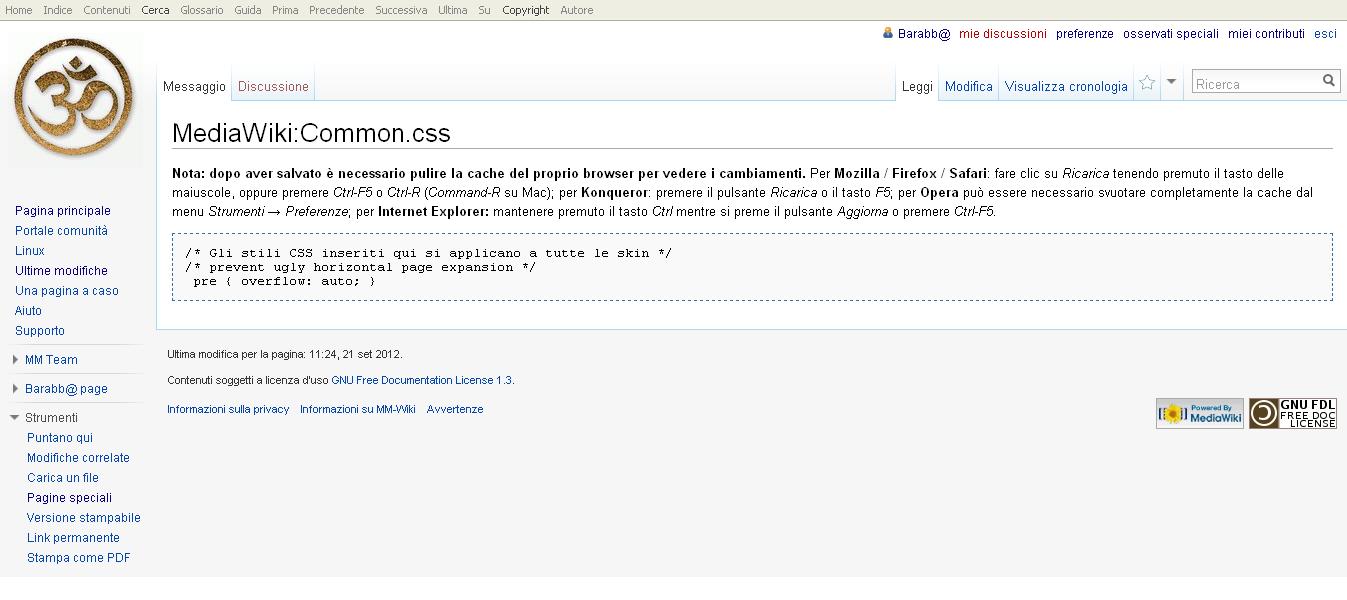Image resolution: width=1347 pixels, height=600 pixels.
Task: Click the search magnifier icon
Action: click(x=1328, y=81)
